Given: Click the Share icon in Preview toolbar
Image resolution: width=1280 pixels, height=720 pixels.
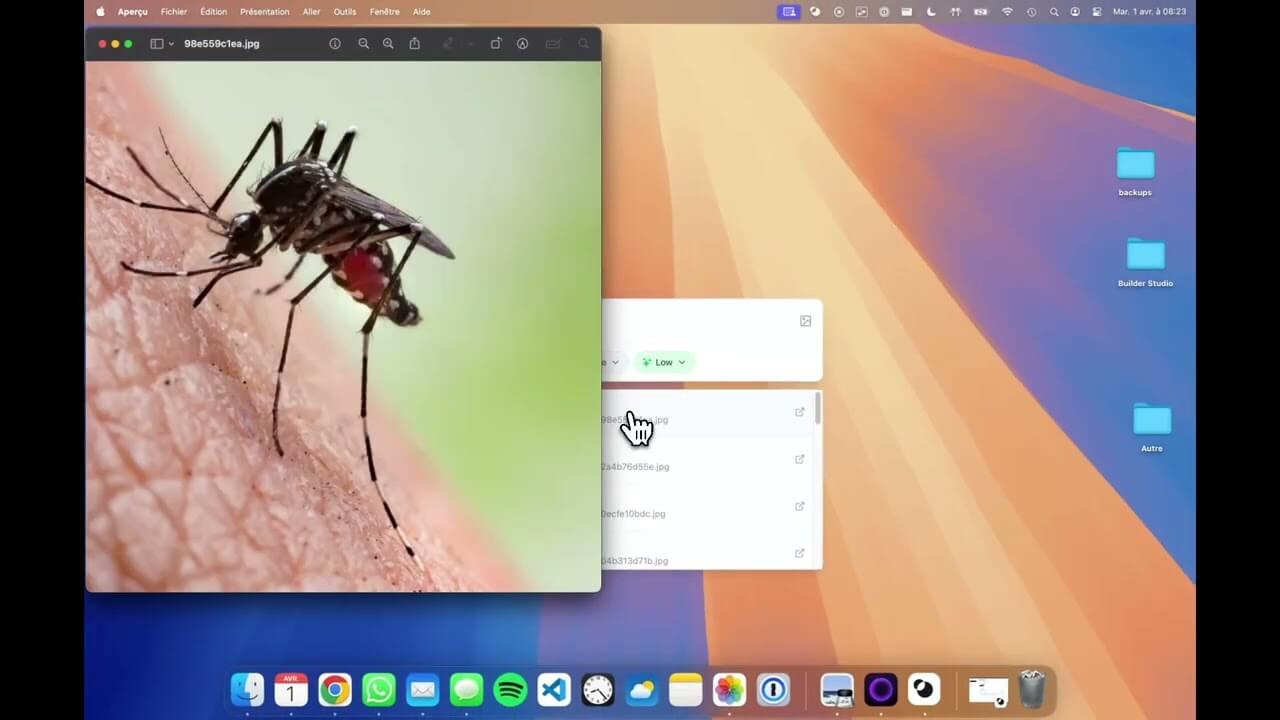Looking at the screenshot, I should (x=415, y=44).
